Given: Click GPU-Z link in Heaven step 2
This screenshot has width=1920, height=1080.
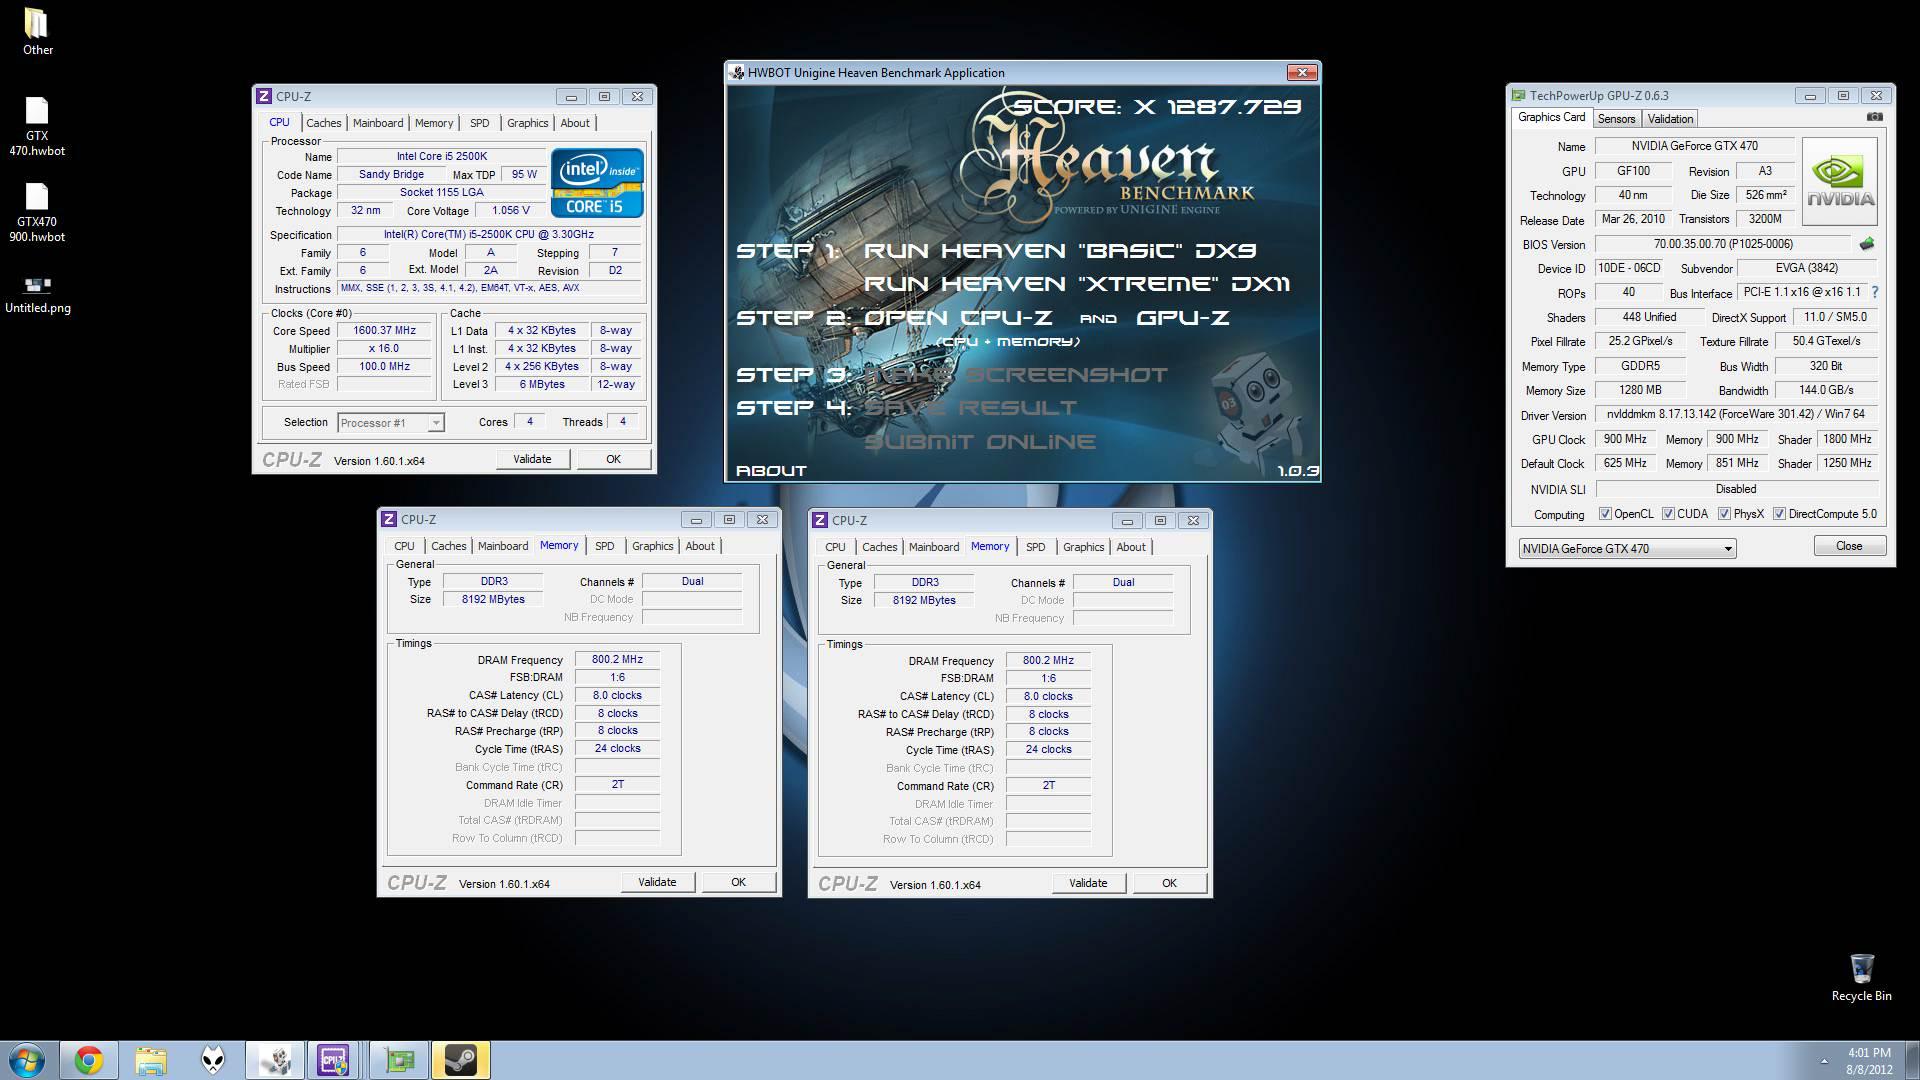Looking at the screenshot, I should coord(1182,318).
